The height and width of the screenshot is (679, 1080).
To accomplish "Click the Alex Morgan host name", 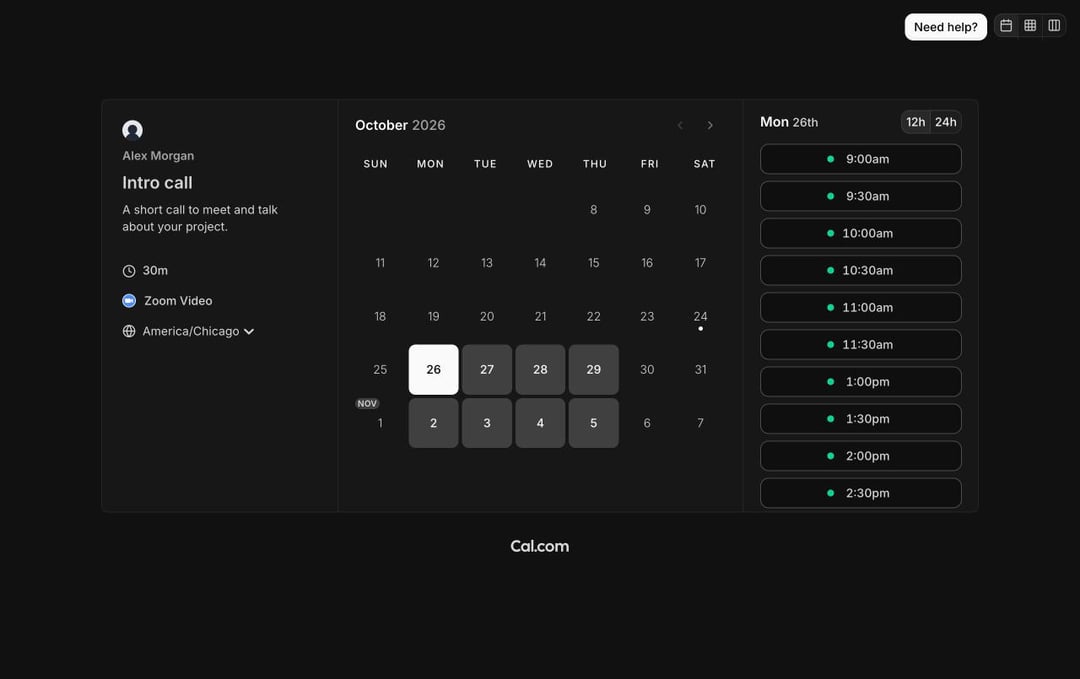I will pos(158,156).
